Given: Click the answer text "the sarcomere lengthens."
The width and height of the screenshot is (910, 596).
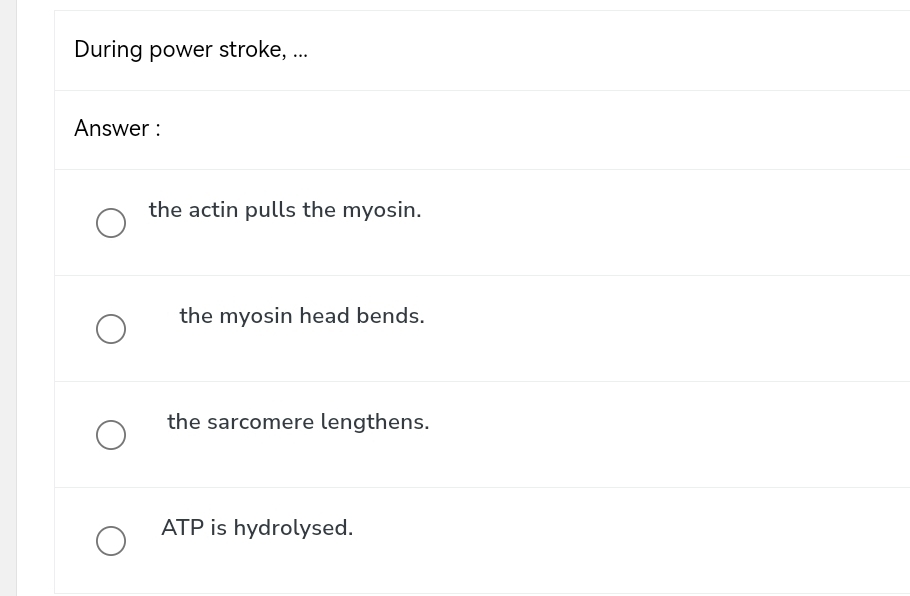Looking at the screenshot, I should coord(298,422).
